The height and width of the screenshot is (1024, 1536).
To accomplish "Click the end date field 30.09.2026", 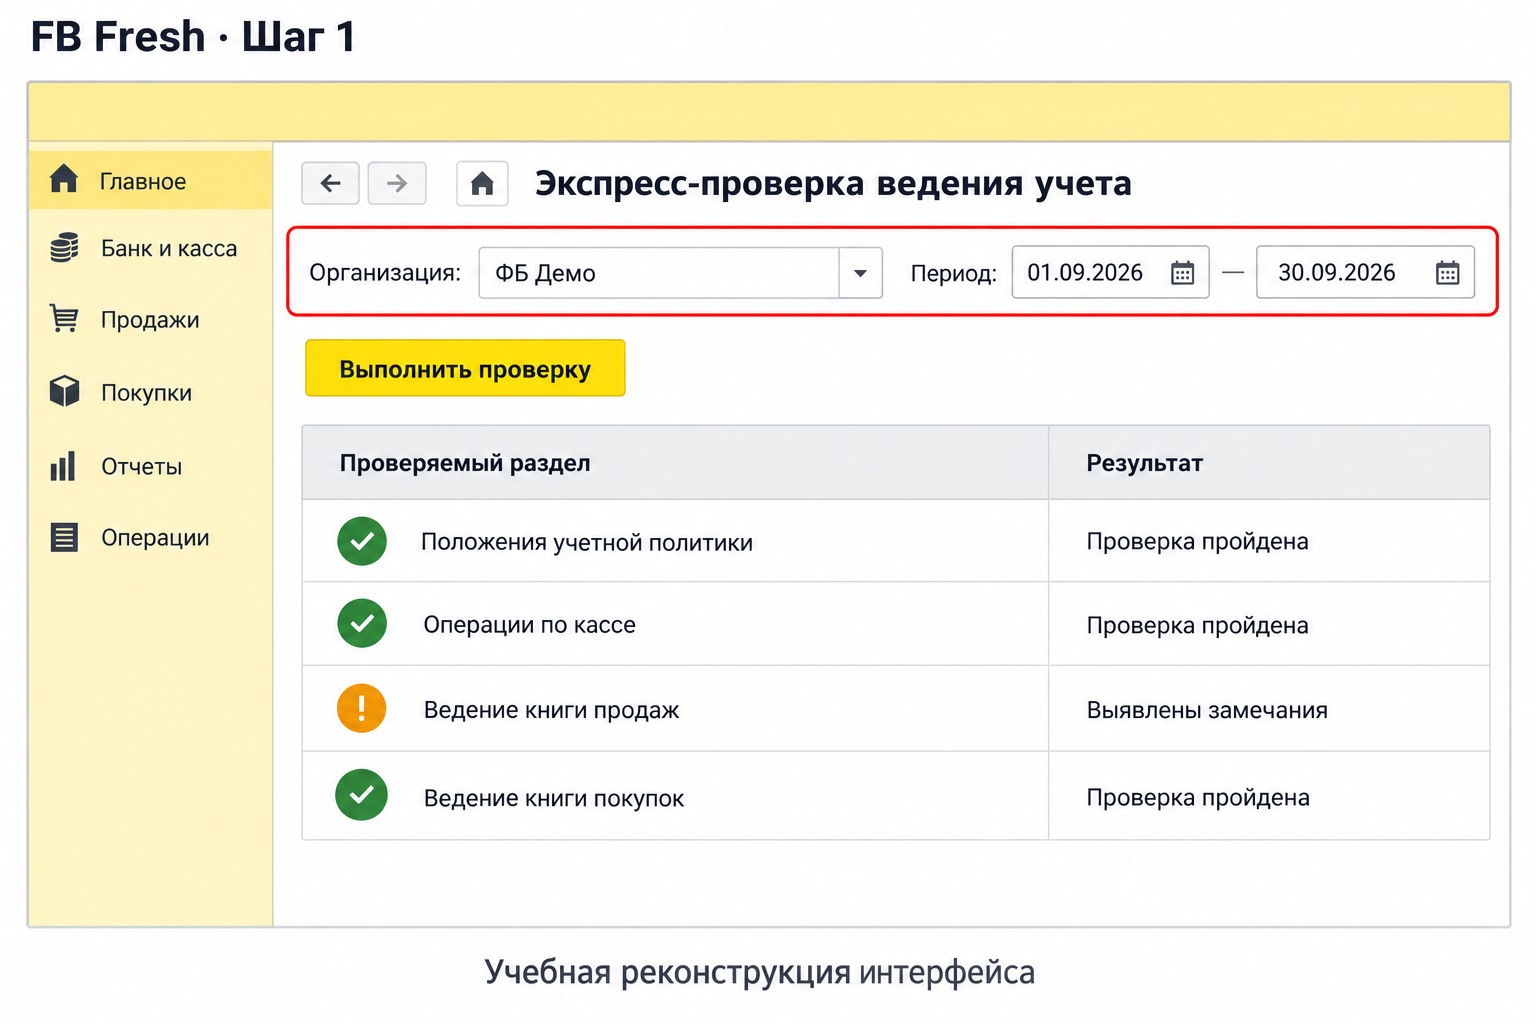I will point(1365,272).
